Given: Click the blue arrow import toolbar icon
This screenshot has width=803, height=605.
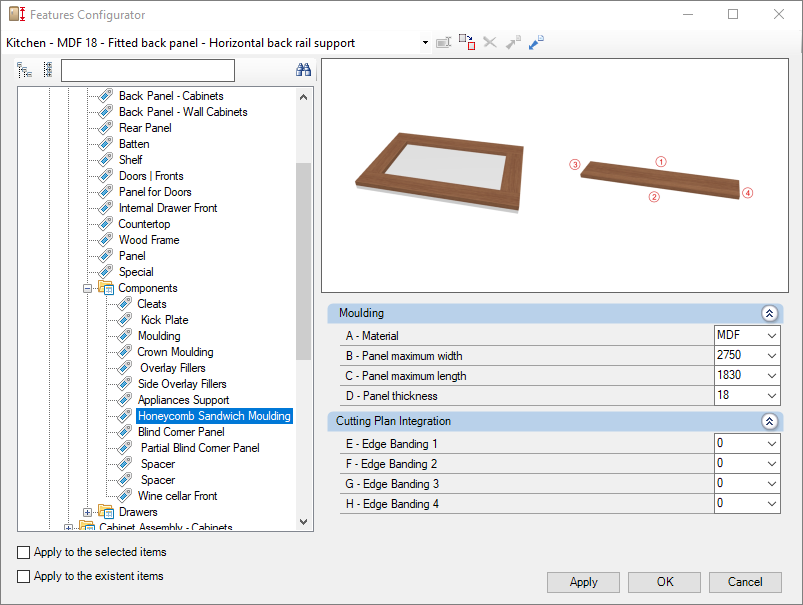Looking at the screenshot, I should pyautogui.click(x=536, y=43).
